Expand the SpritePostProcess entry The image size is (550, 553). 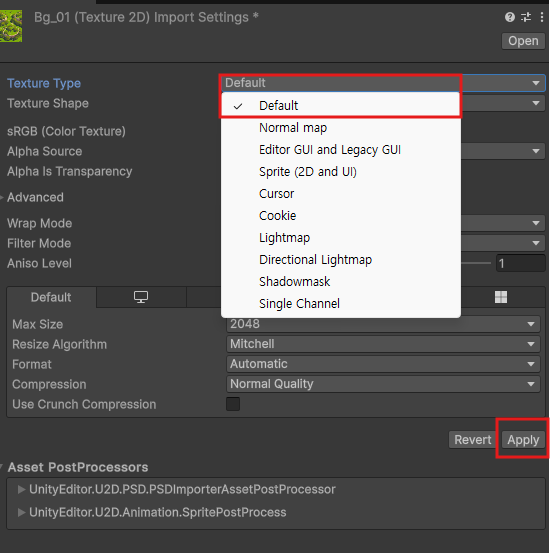coord(22,512)
